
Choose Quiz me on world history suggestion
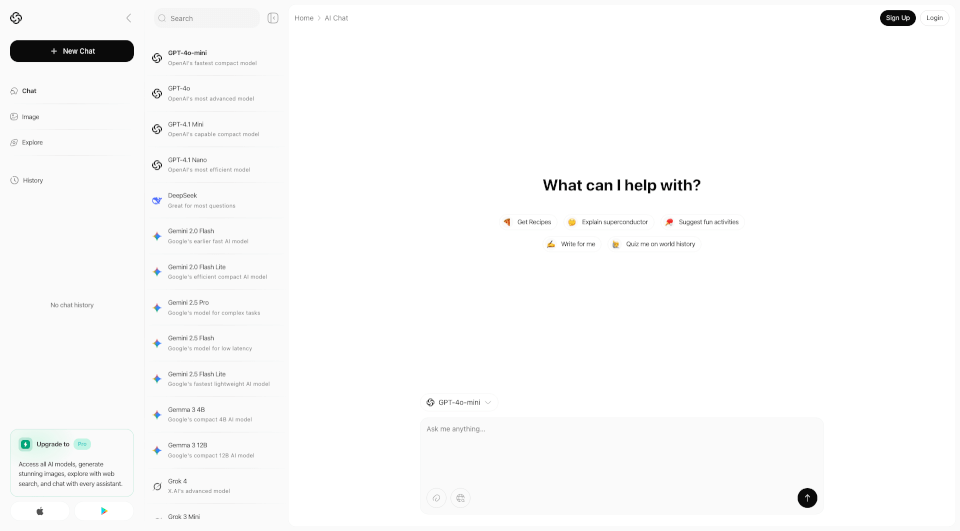(x=654, y=244)
